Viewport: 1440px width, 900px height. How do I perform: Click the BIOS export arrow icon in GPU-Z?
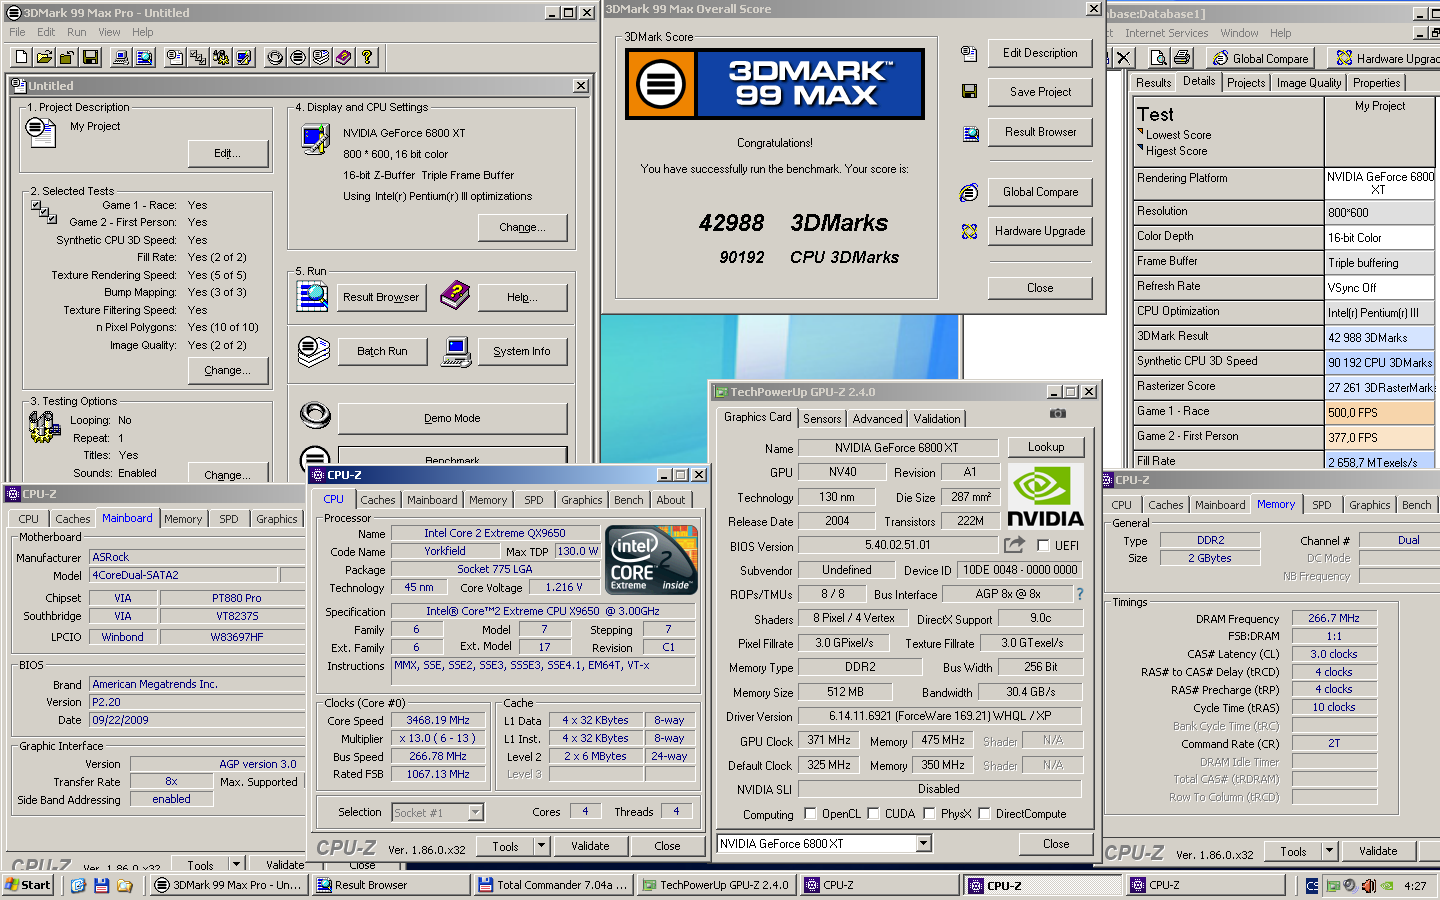[1014, 545]
